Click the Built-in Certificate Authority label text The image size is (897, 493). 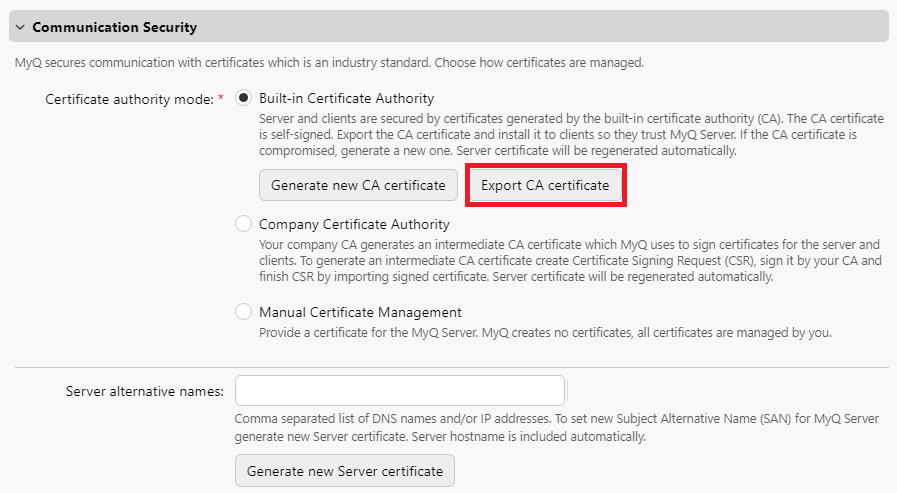click(x=346, y=99)
